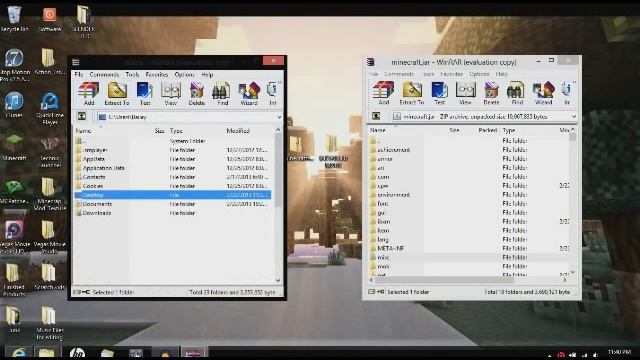Open Commands menu in minecraft.jar window

[399, 74]
